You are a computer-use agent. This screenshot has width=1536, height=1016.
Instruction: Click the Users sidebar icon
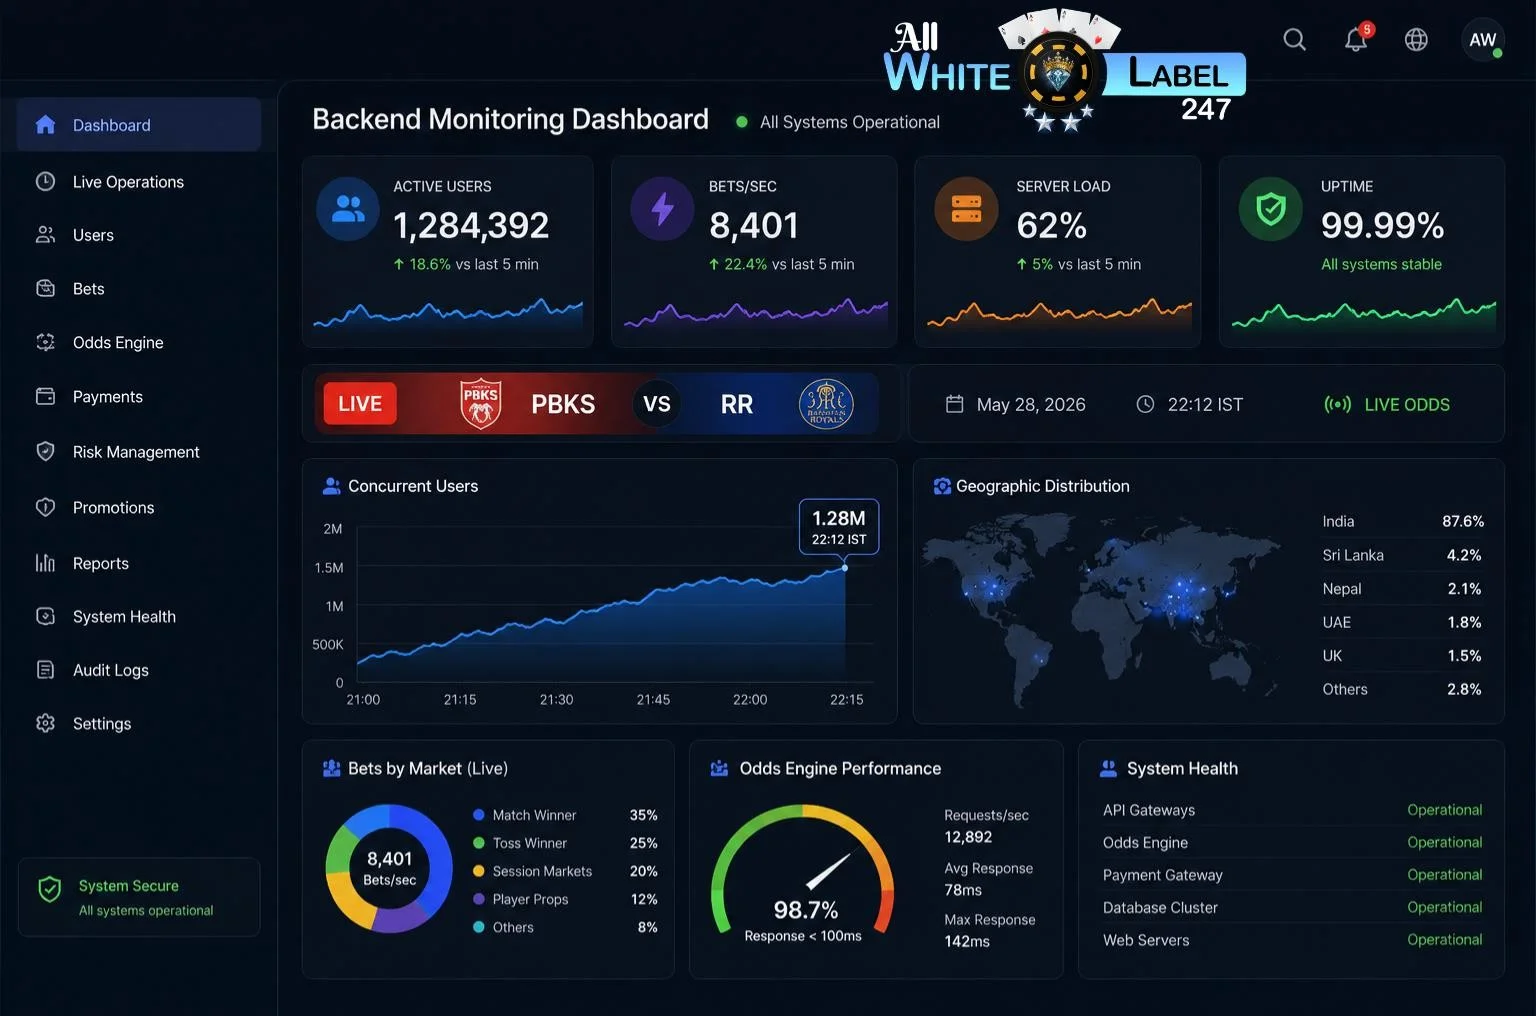[x=45, y=235]
